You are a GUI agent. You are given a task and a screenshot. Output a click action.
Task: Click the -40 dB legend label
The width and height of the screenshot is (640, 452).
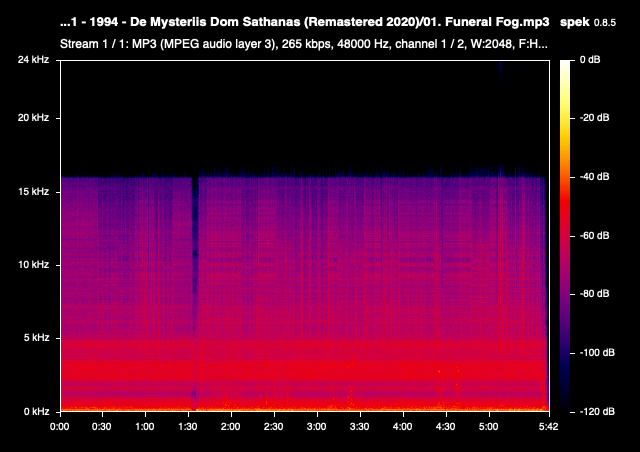pyautogui.click(x=595, y=177)
